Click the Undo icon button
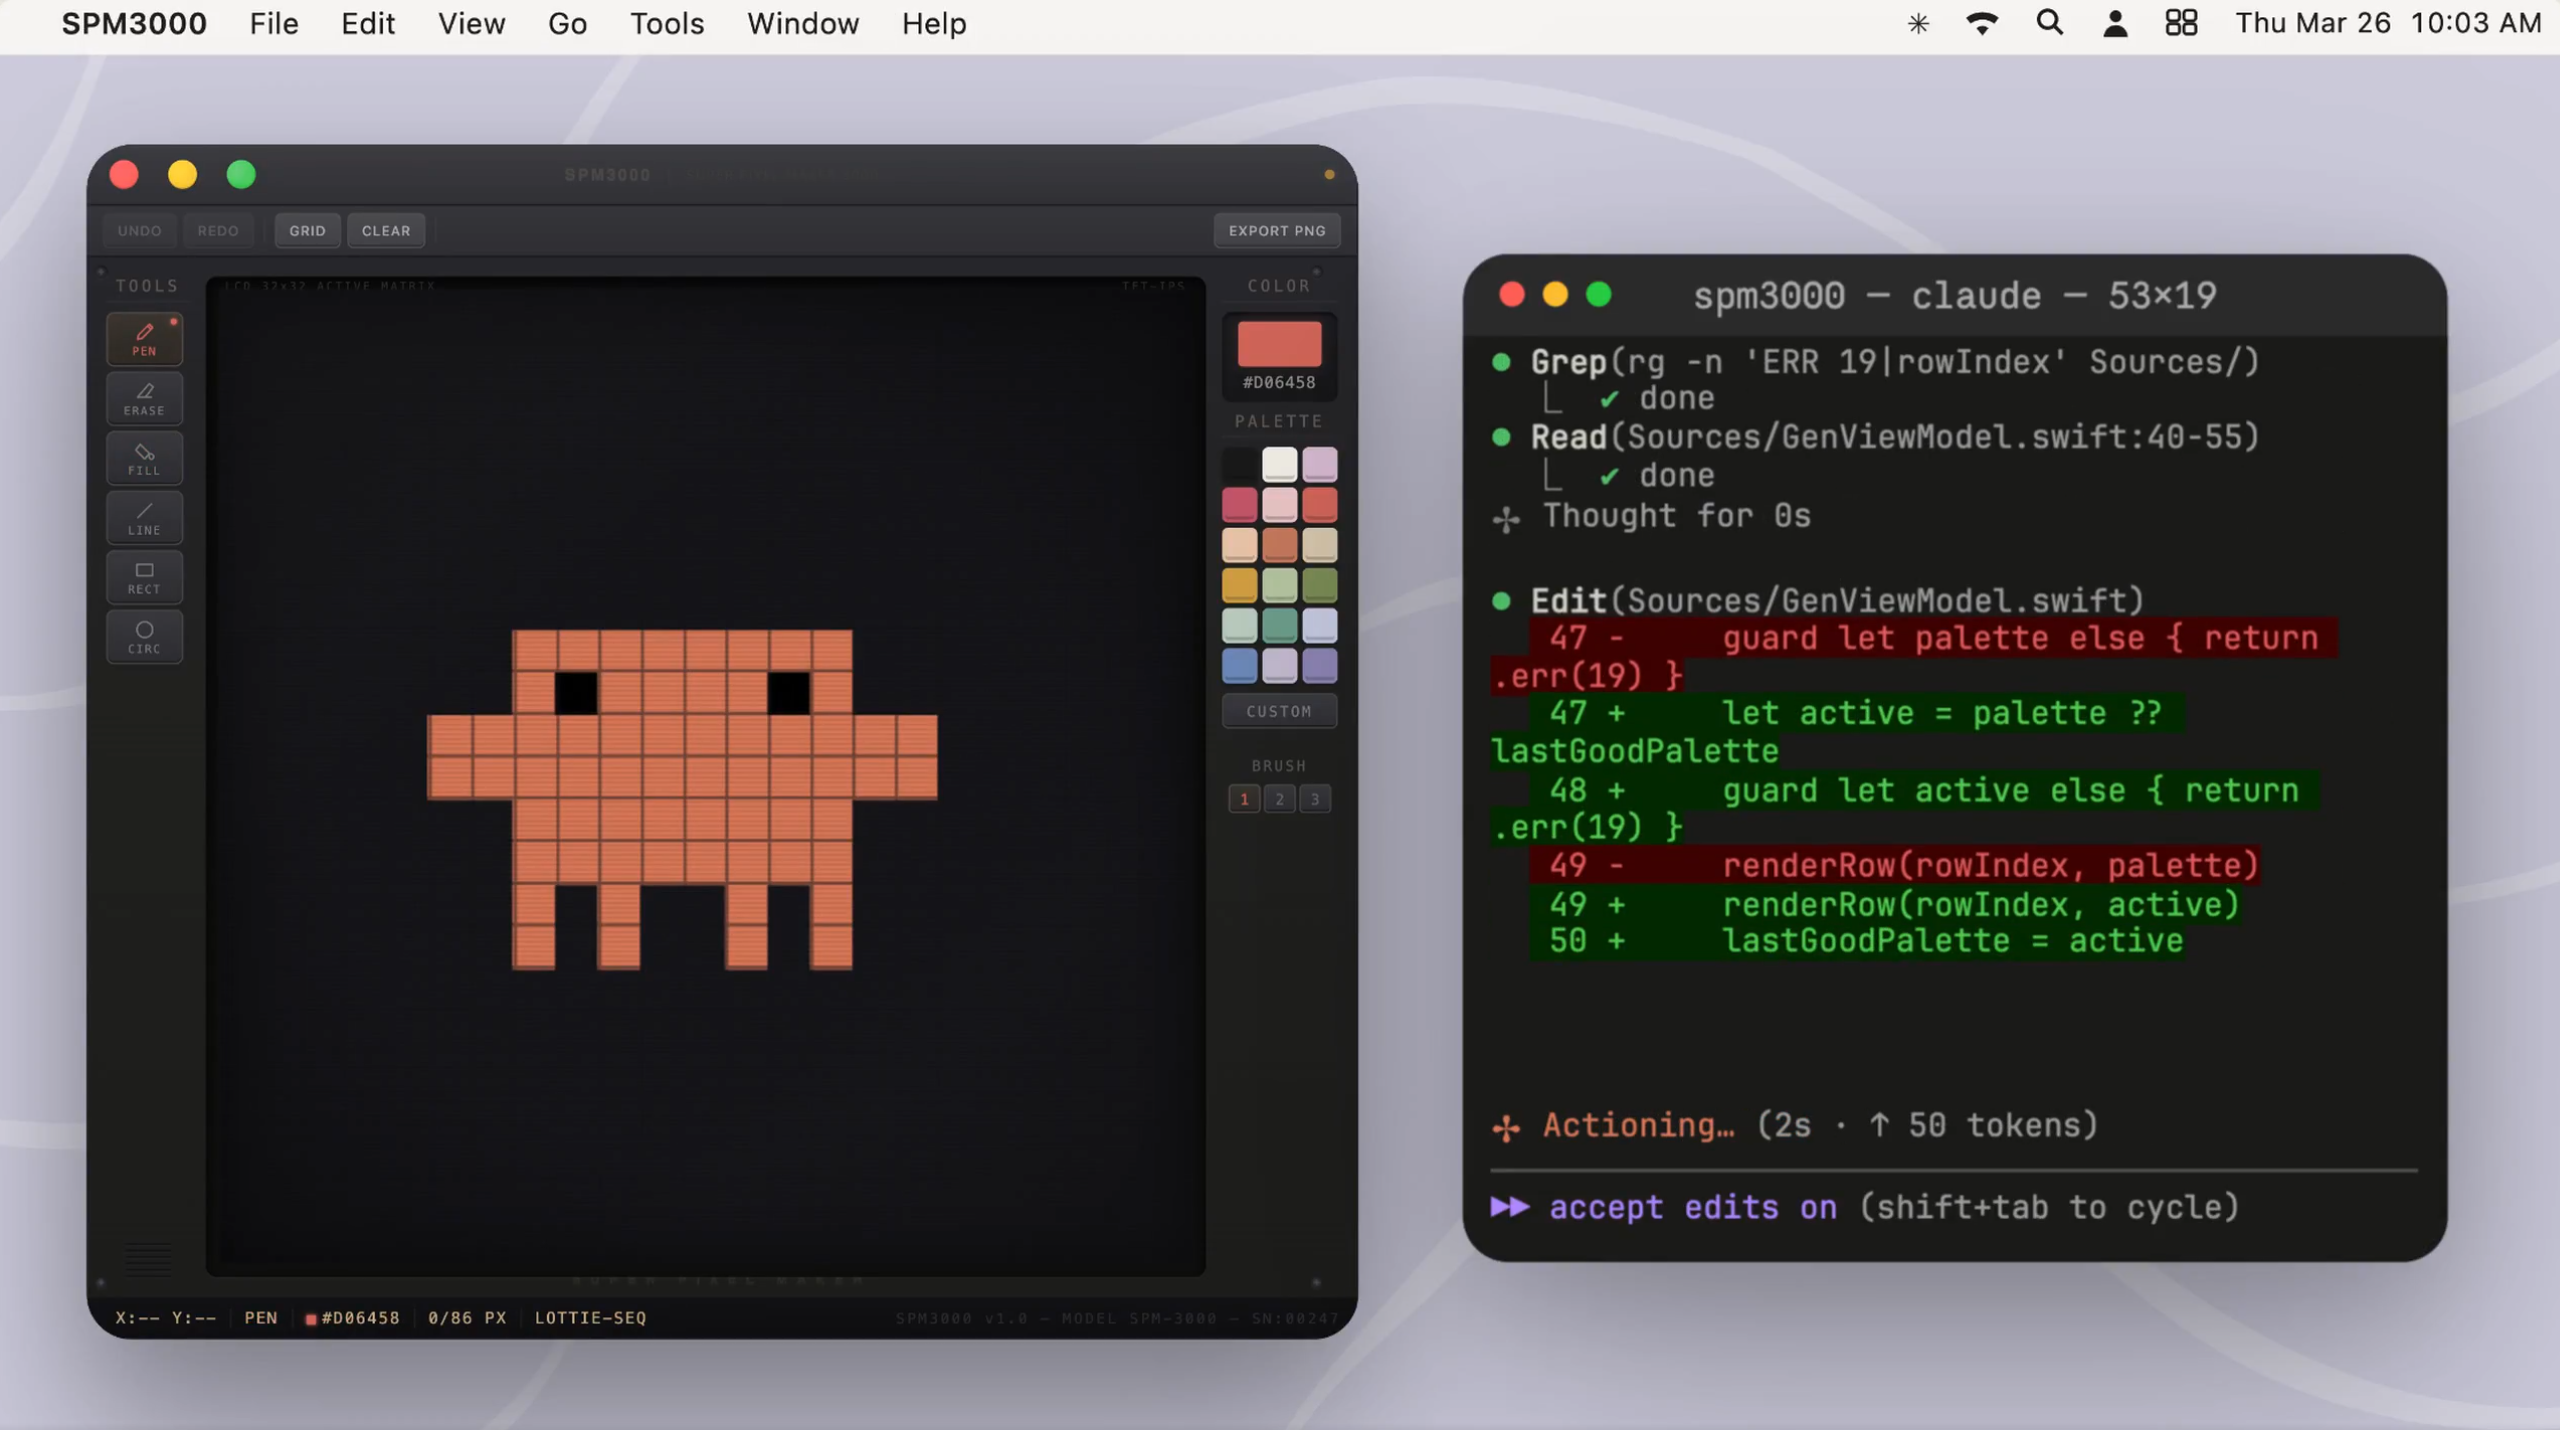The width and height of the screenshot is (2560, 1430). [139, 230]
